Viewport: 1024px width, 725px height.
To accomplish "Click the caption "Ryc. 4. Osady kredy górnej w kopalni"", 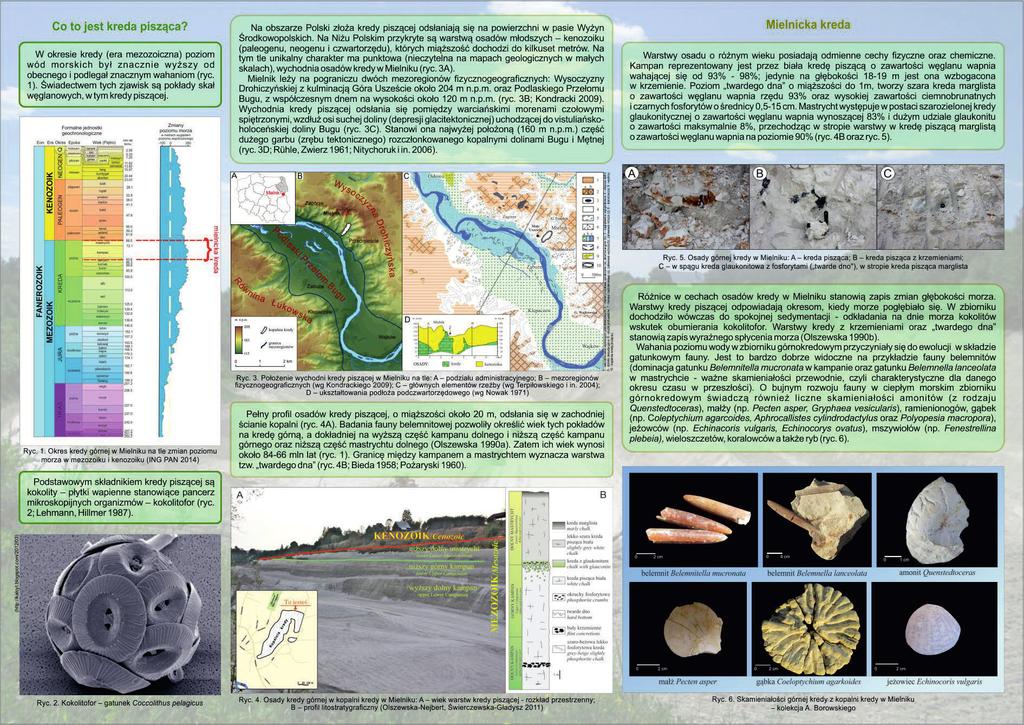I will (x=417, y=703).
